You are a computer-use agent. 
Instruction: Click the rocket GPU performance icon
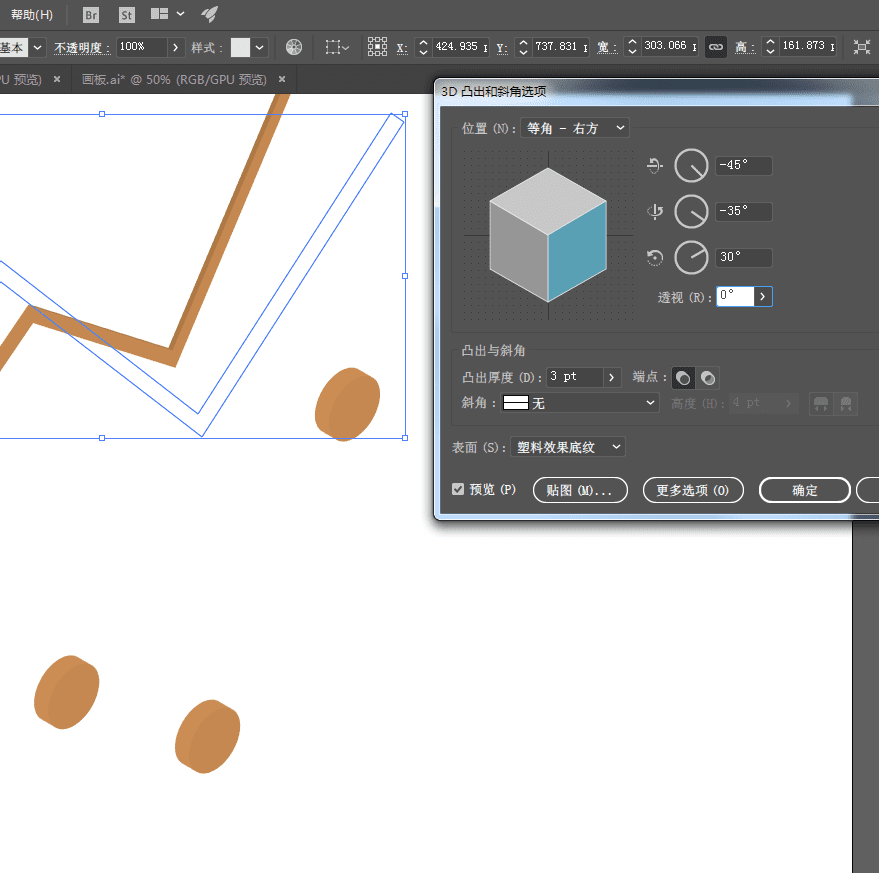point(209,14)
